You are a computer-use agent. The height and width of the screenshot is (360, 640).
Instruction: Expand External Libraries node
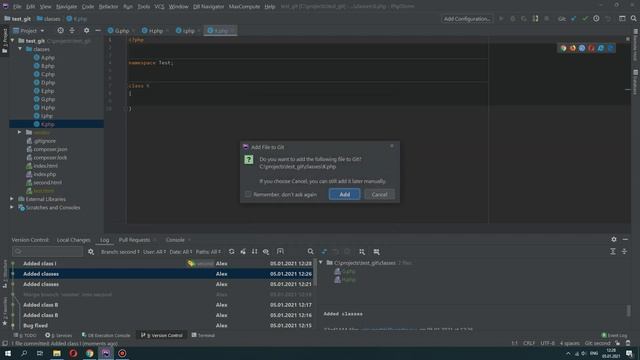tap(12, 199)
